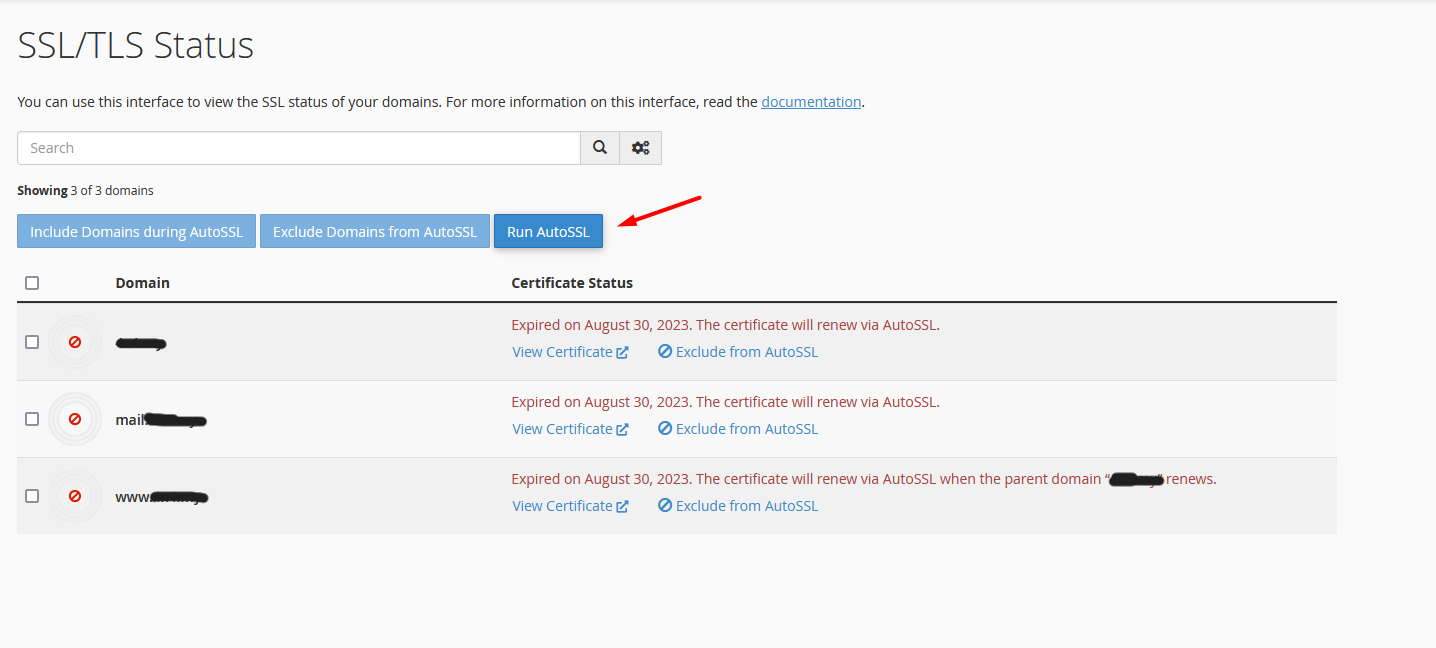Image resolution: width=1436 pixels, height=648 pixels.
Task: Click the search magnifier icon button
Action: tap(600, 148)
